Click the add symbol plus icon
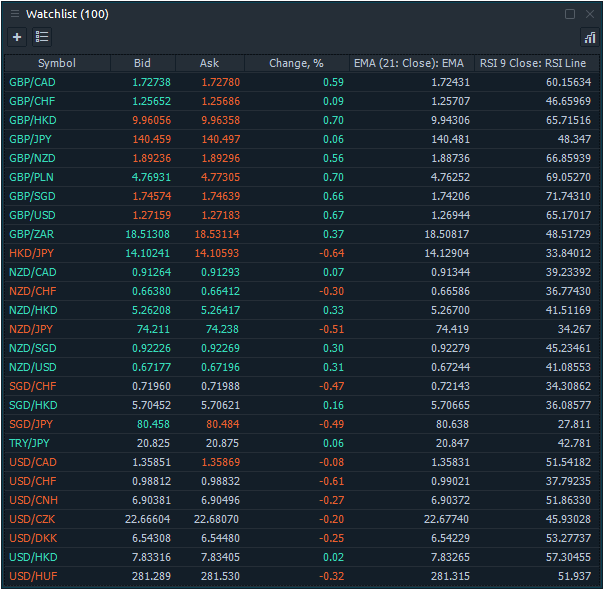 (x=17, y=37)
